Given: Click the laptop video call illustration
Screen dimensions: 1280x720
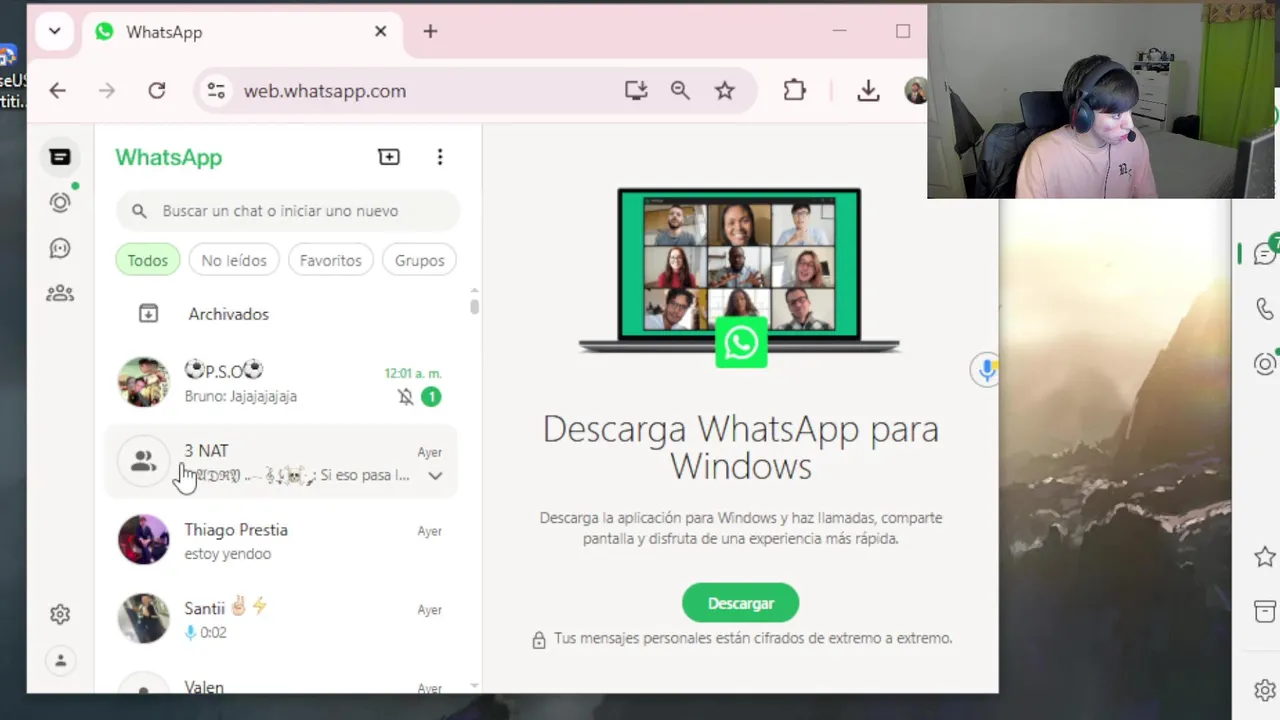Looking at the screenshot, I should 739,270.
